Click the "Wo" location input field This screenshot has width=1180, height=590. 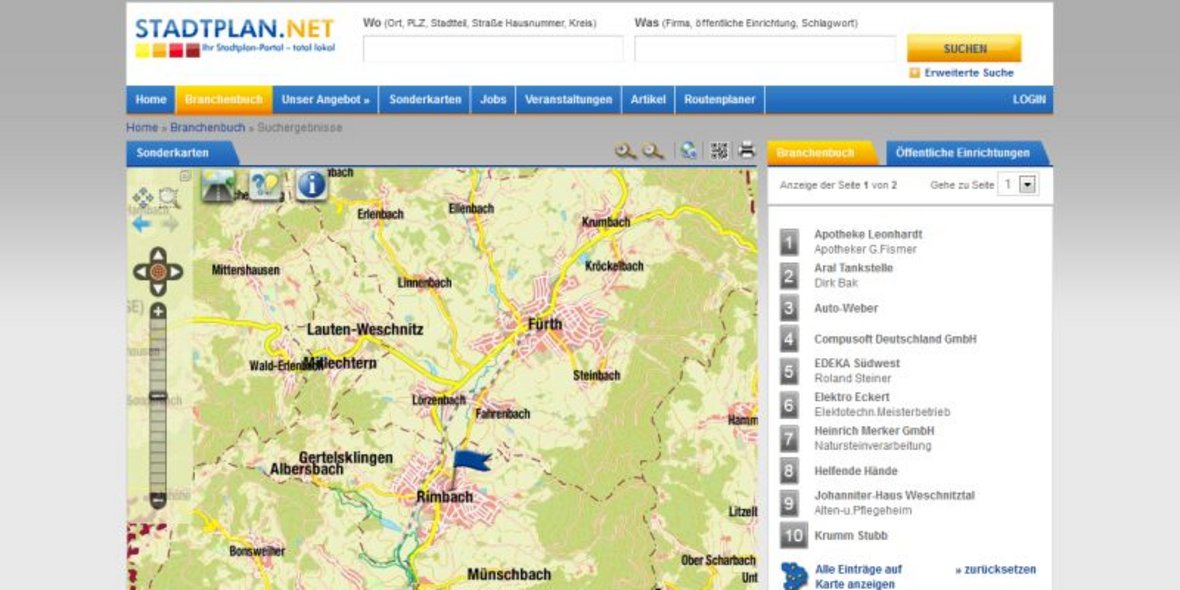pyautogui.click(x=492, y=47)
